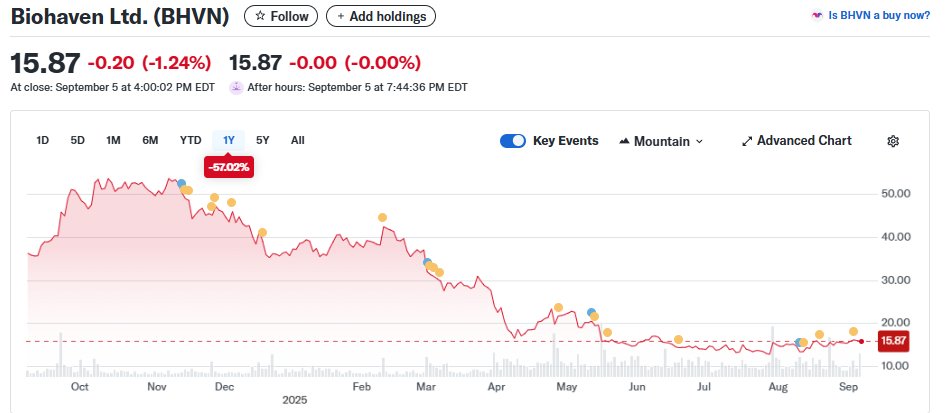Click red endpoint dot on price line
Screen dimensions: 947x413
861,341
